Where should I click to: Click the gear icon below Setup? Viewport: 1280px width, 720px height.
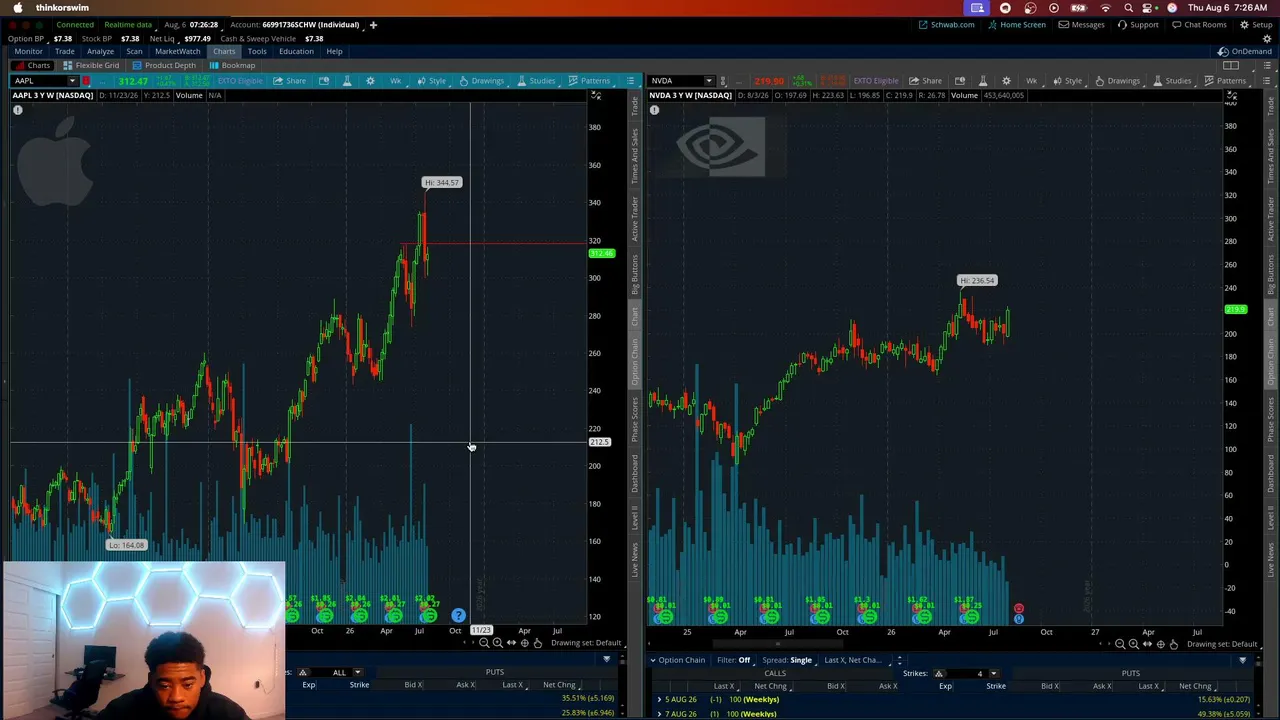point(1267,38)
